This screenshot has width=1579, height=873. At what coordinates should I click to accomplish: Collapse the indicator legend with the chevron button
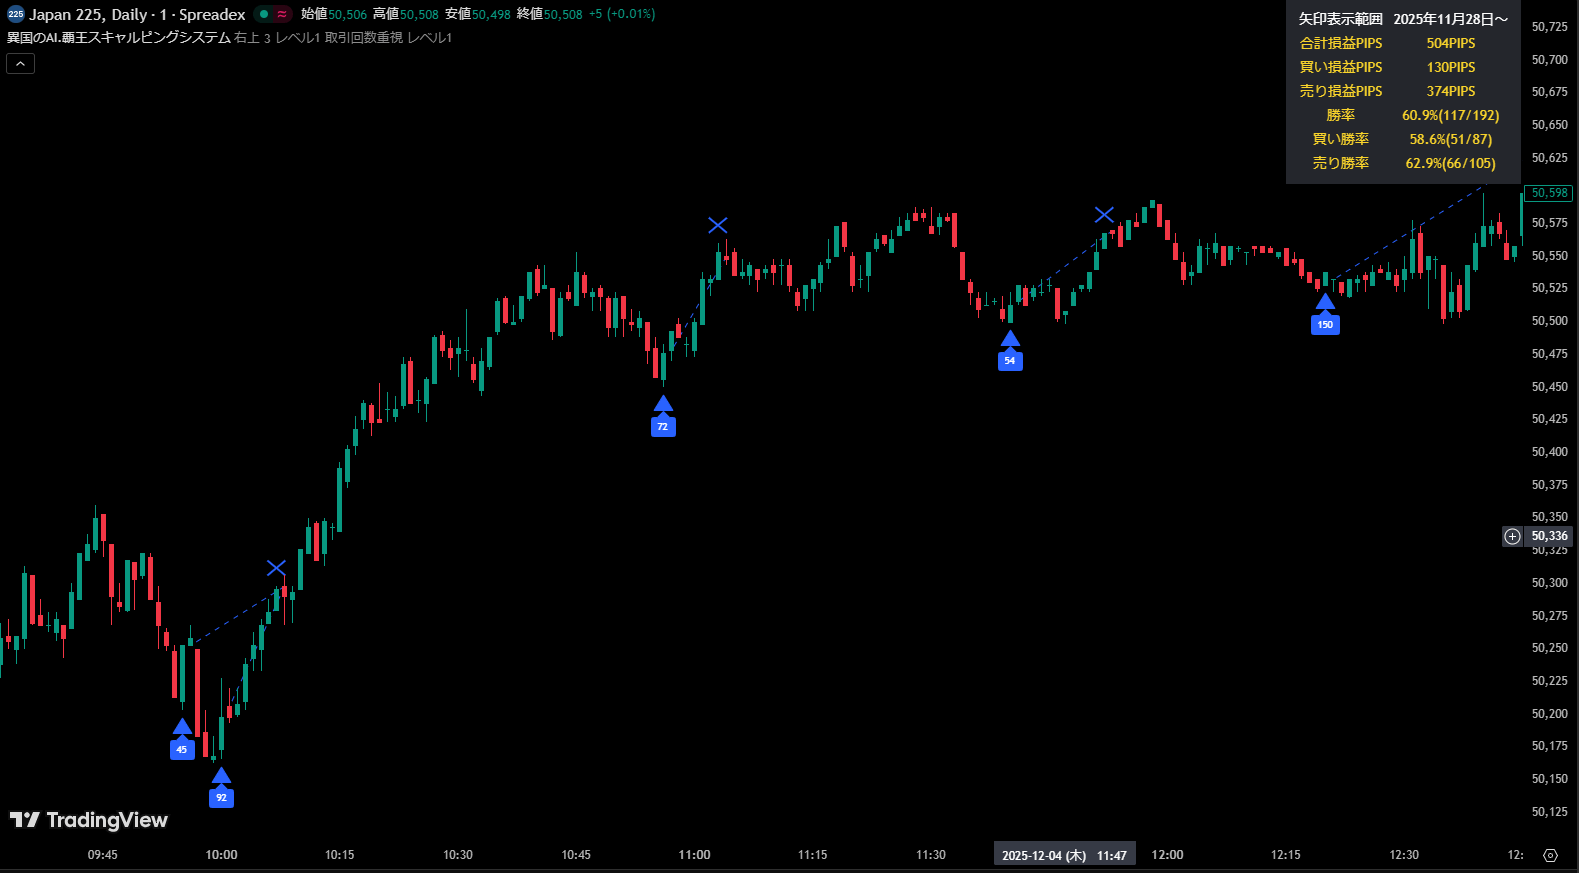[x=21, y=63]
